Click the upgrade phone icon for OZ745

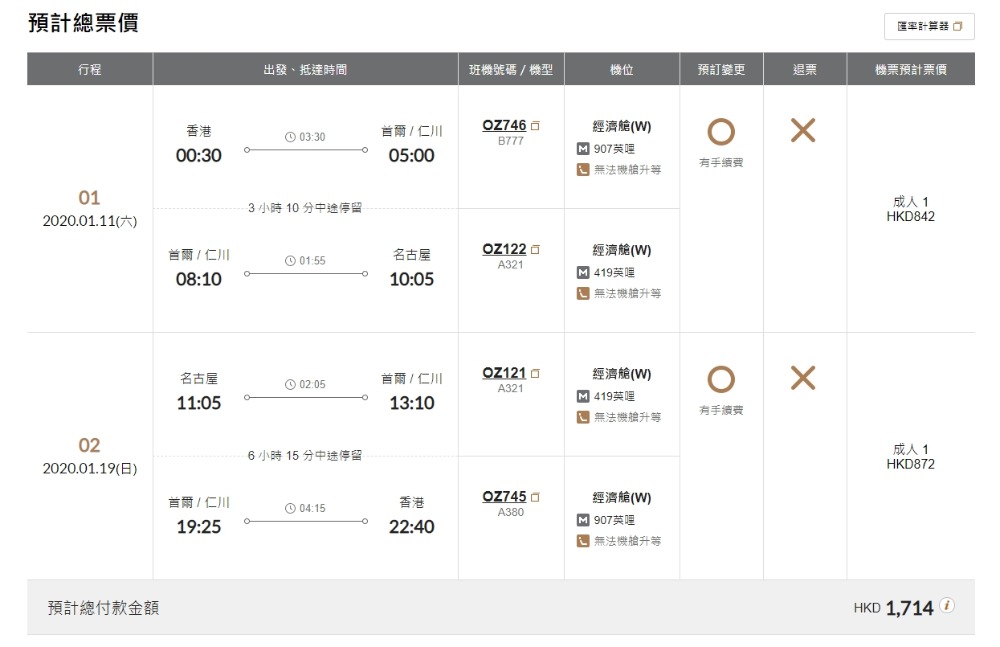pyautogui.click(x=583, y=542)
